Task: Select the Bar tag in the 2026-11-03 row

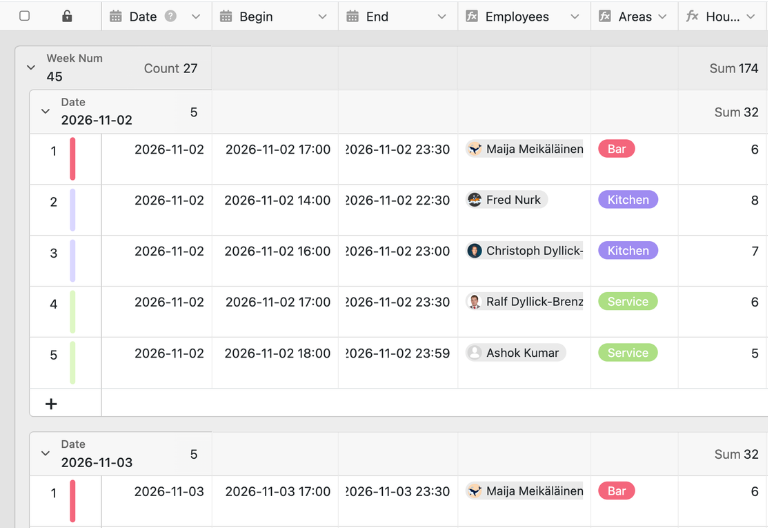Action: tap(616, 491)
